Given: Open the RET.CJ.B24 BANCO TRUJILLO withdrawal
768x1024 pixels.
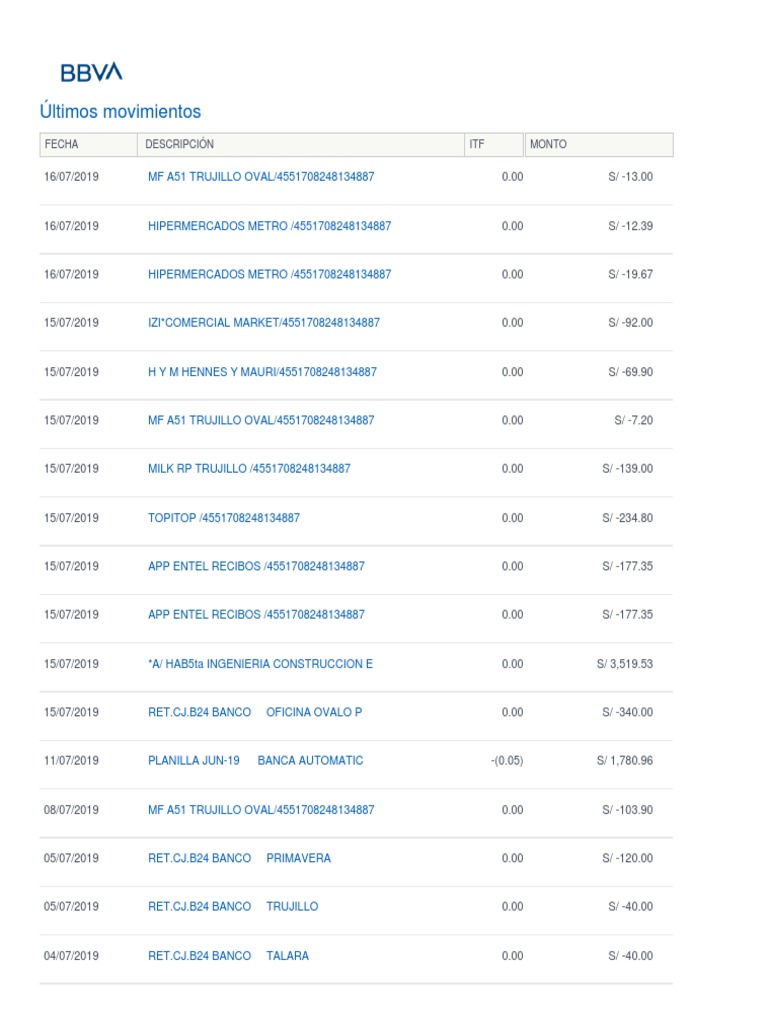Looking at the screenshot, I should [x=233, y=907].
